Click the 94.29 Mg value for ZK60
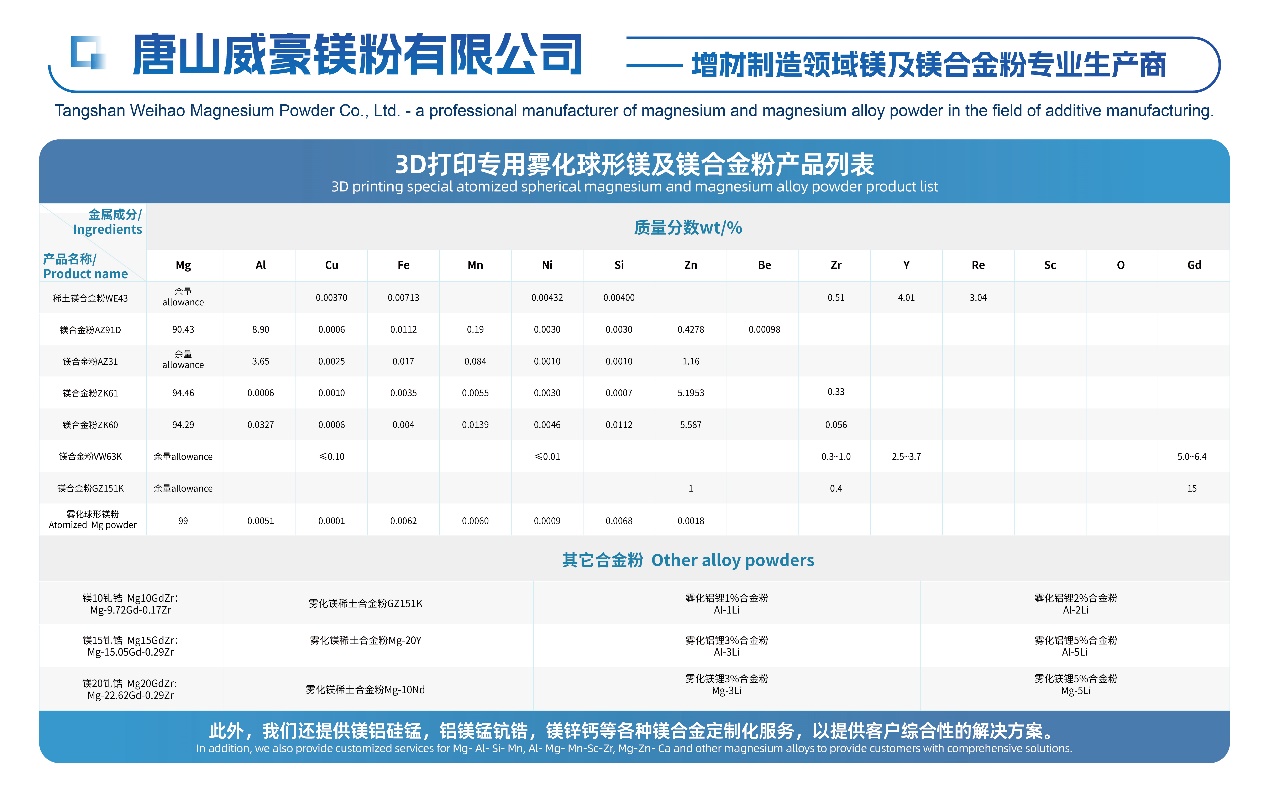The width and height of the screenshot is (1269, 795). click(x=183, y=425)
